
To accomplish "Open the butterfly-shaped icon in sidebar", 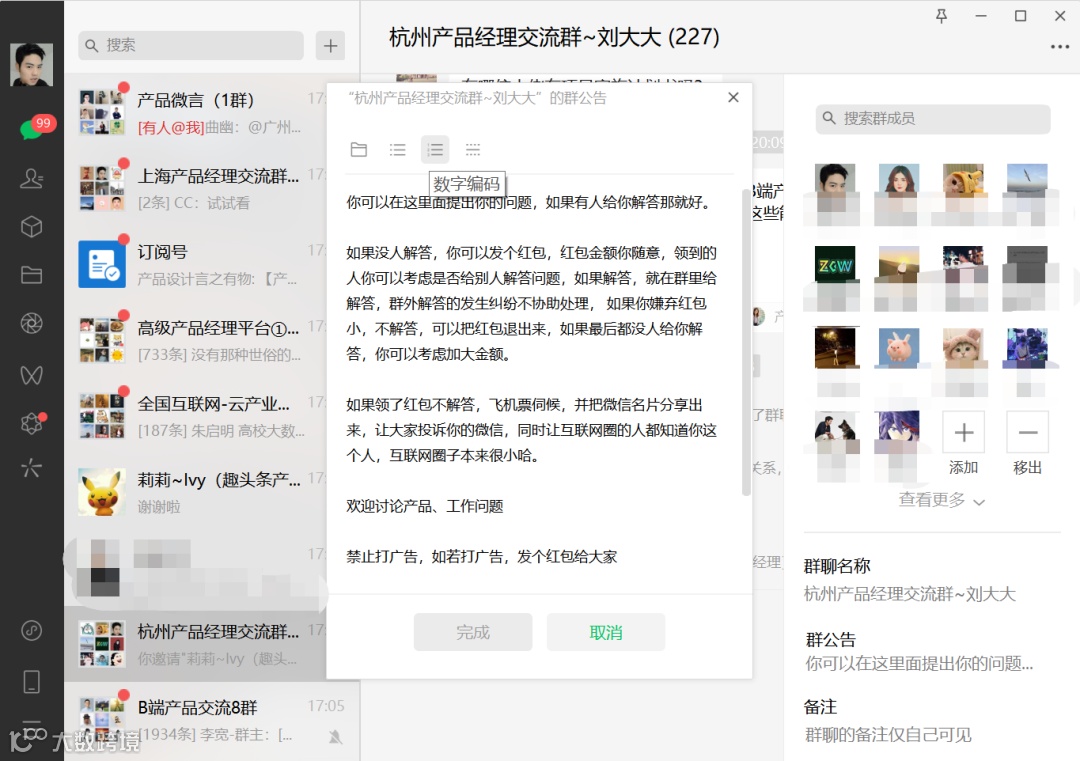I will tap(31, 375).
